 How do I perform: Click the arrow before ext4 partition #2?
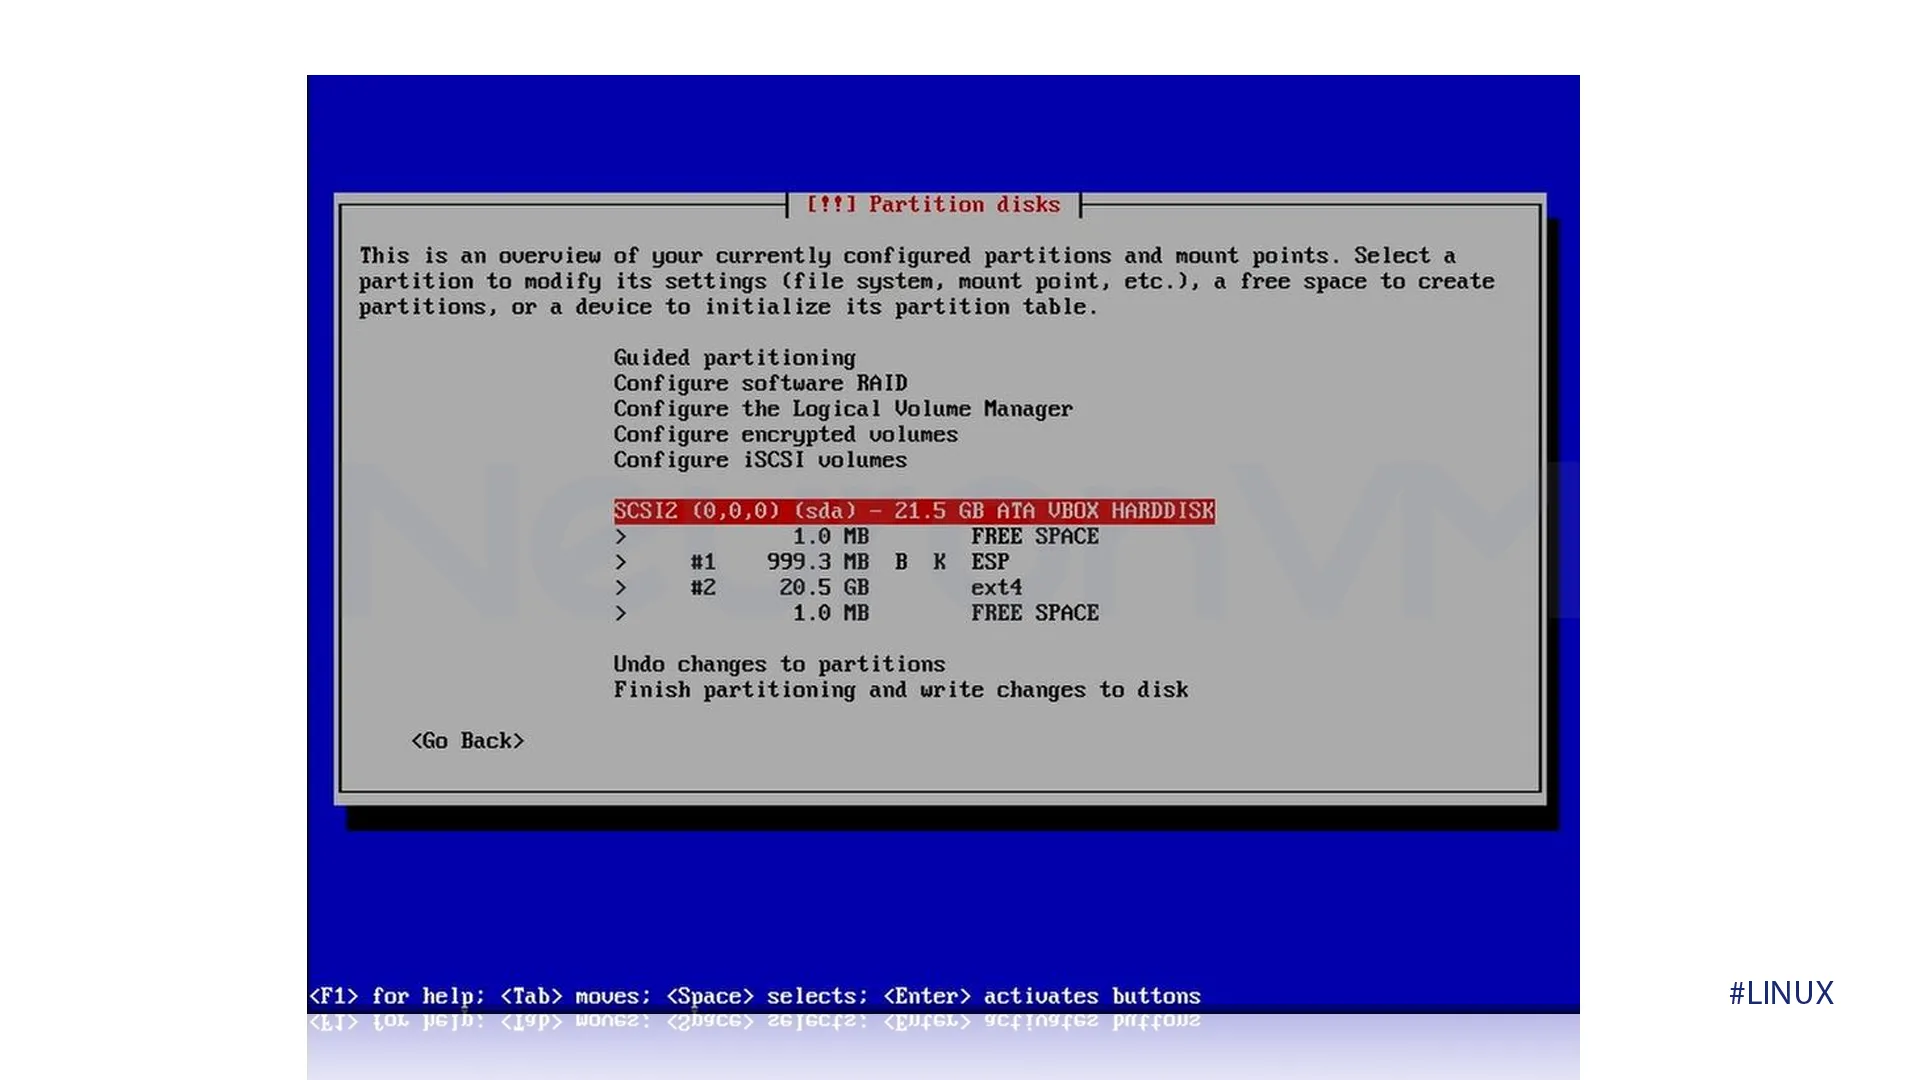pos(621,588)
